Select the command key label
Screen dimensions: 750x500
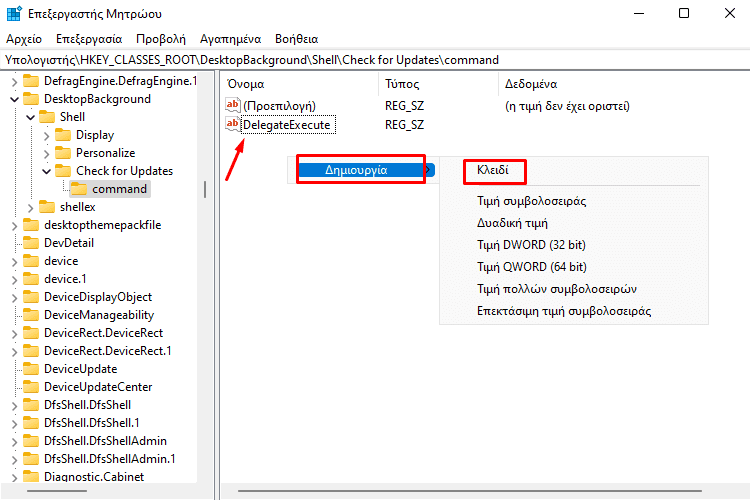119,189
